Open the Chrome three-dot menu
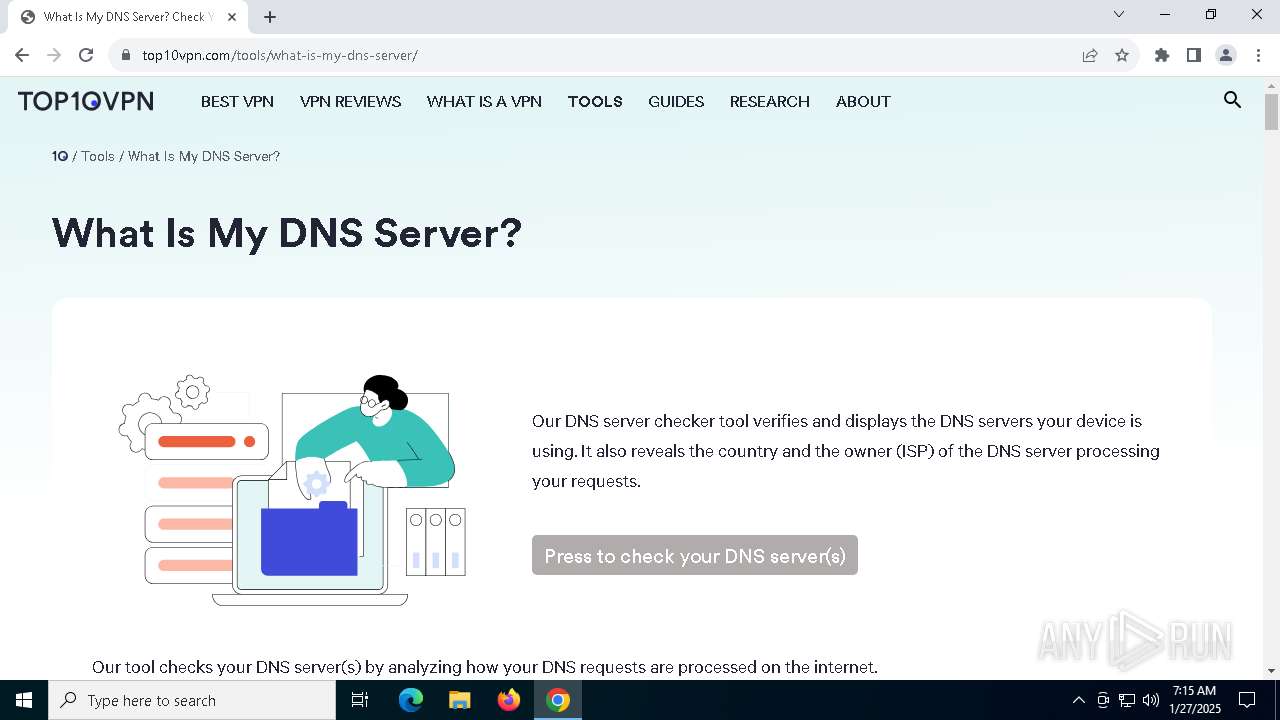This screenshot has width=1280, height=720. pyautogui.click(x=1258, y=55)
